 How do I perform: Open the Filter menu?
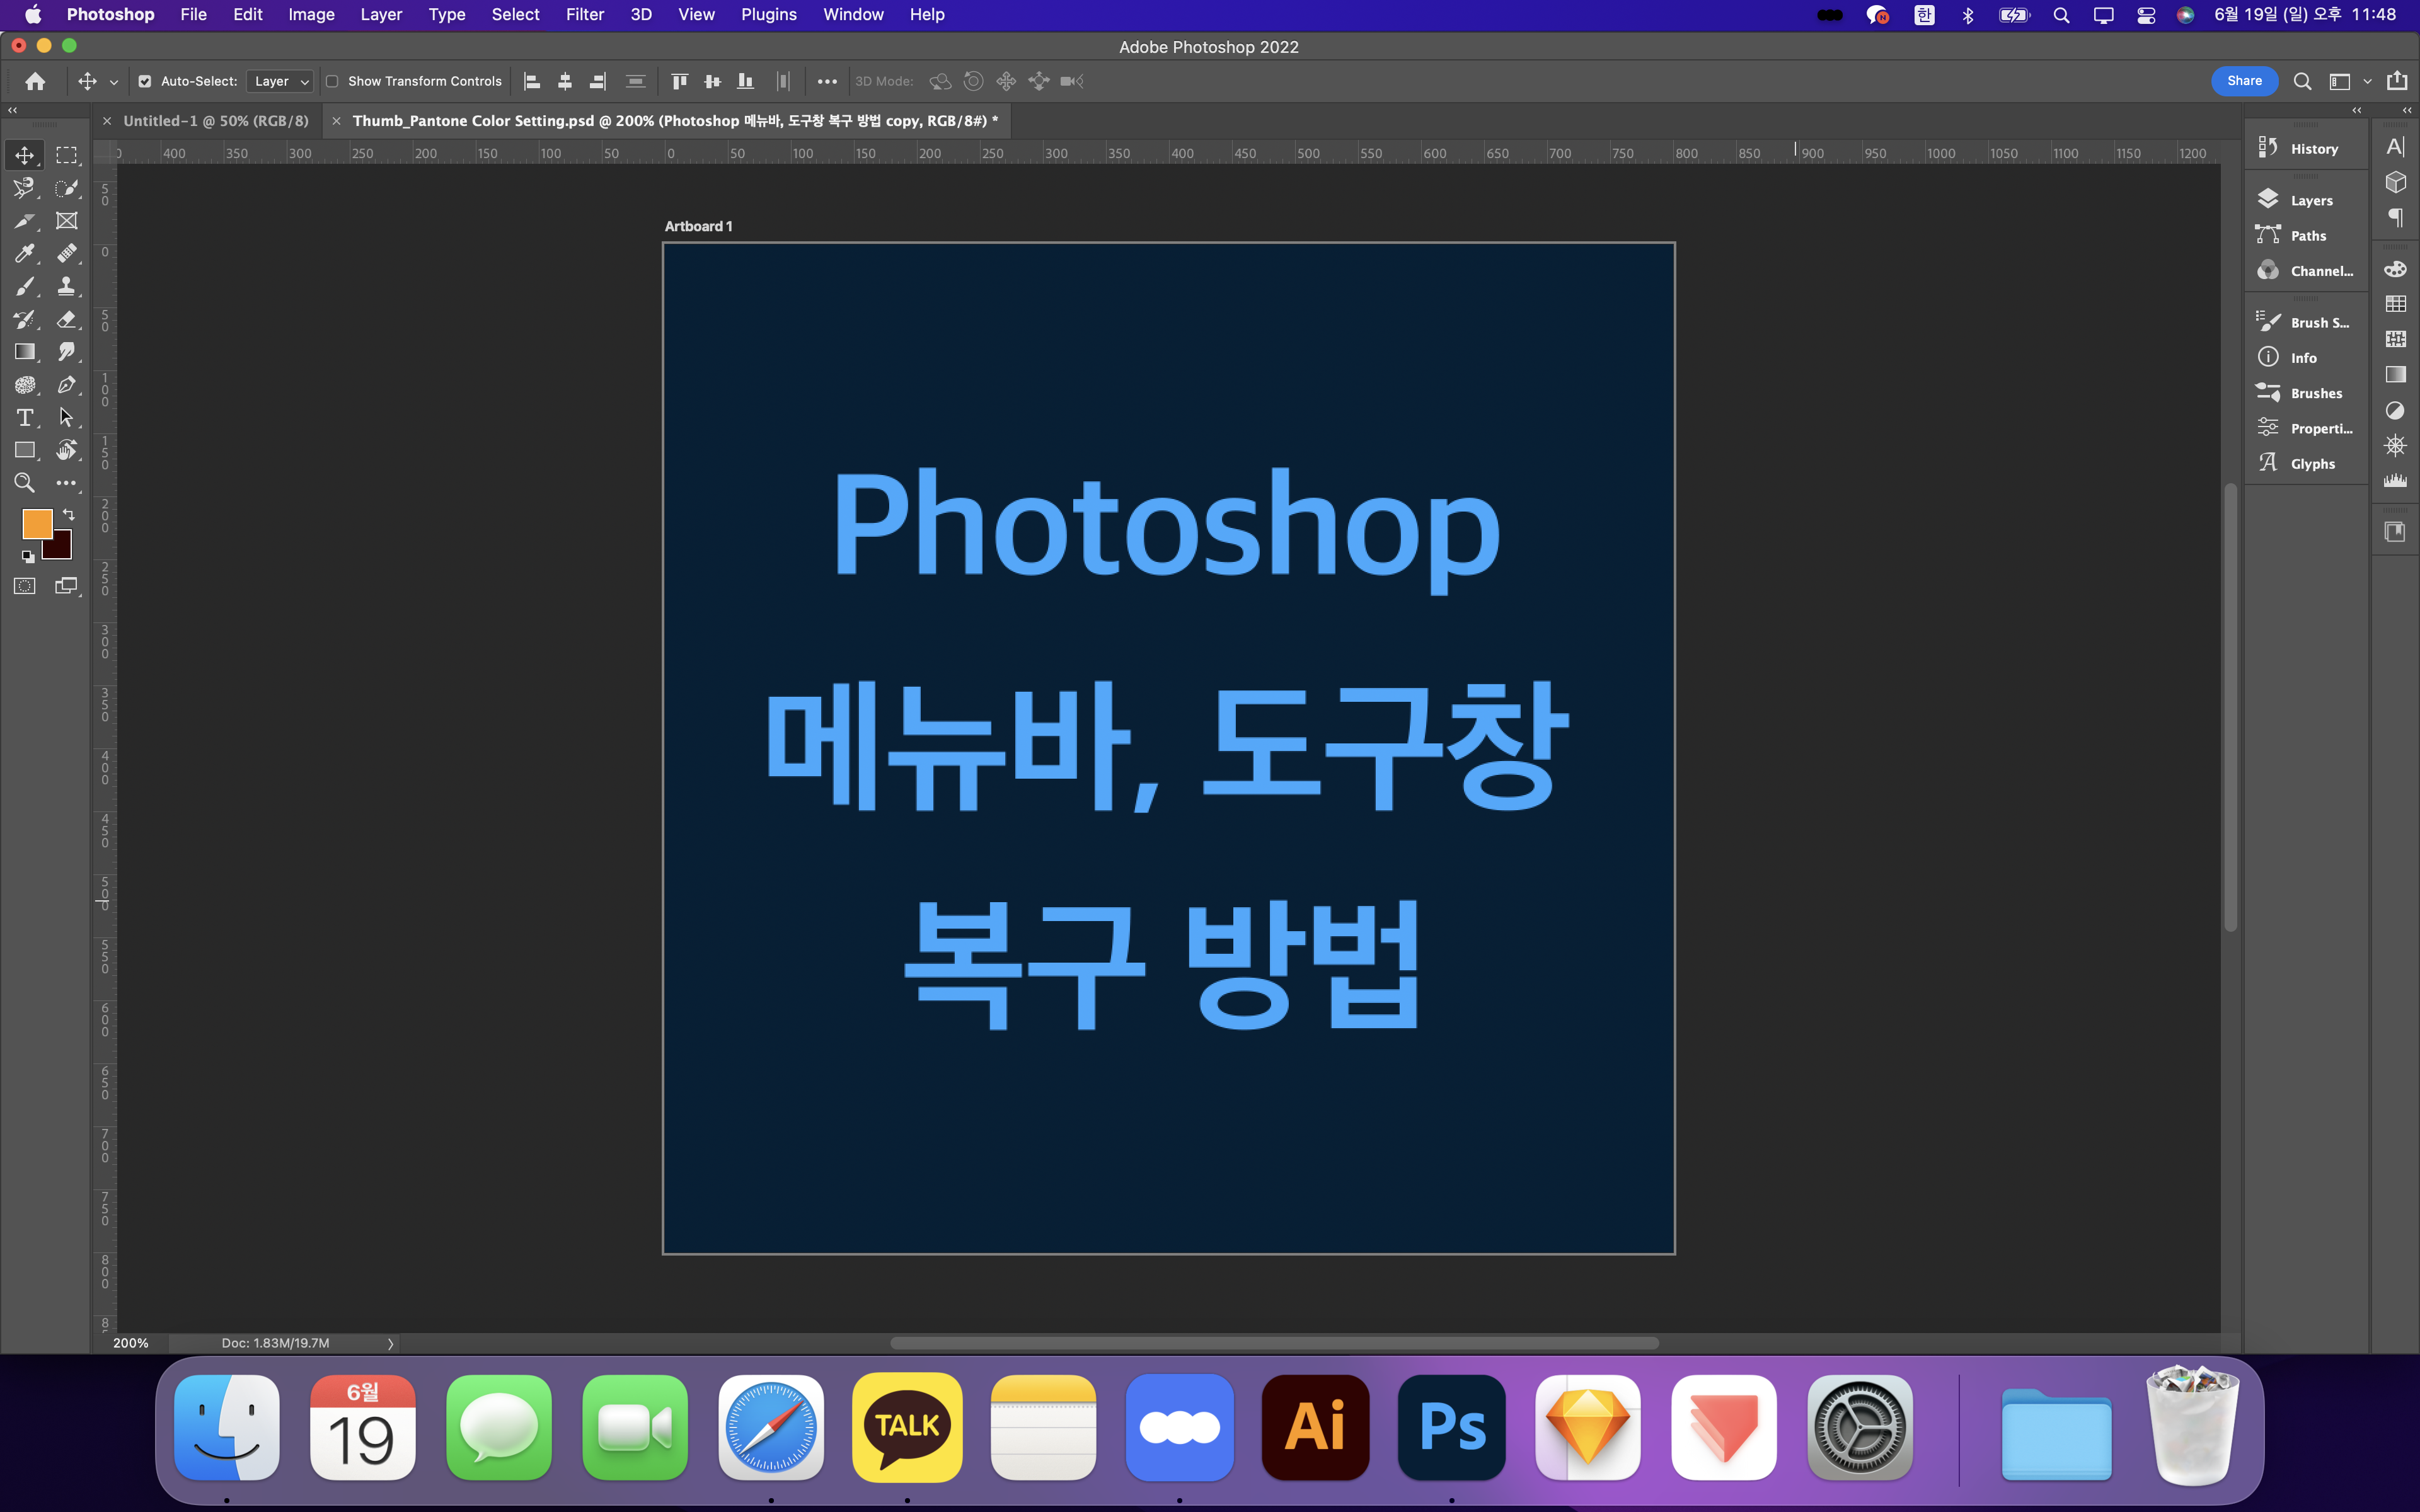(584, 14)
